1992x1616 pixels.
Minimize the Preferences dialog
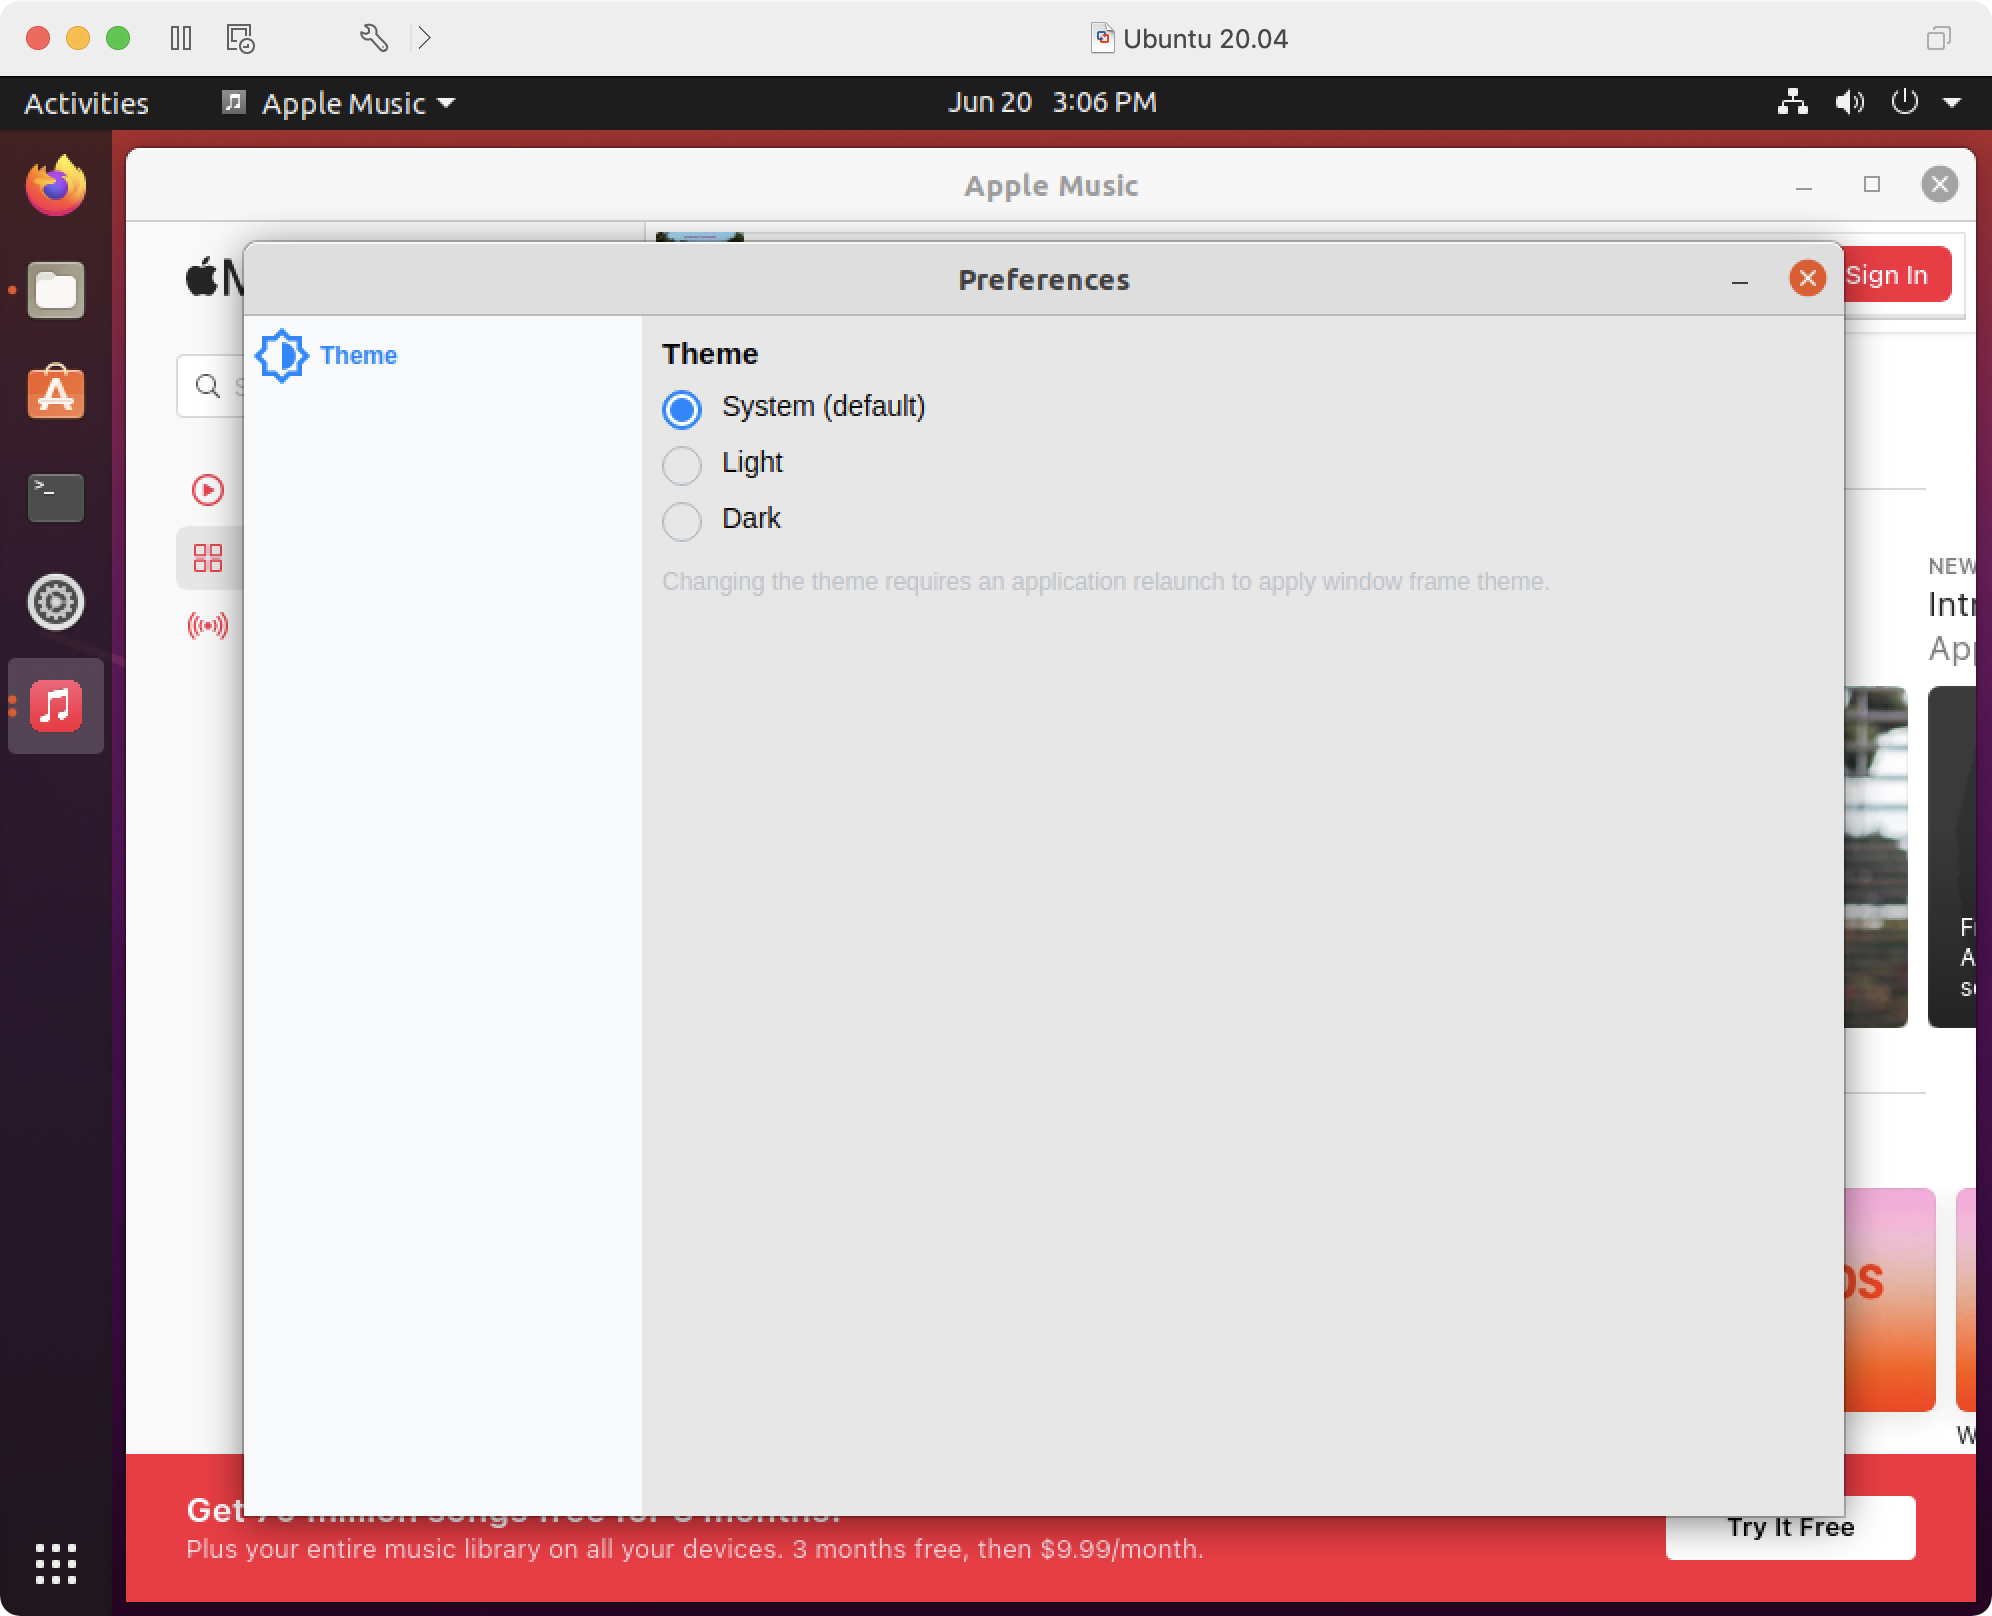click(x=1740, y=280)
